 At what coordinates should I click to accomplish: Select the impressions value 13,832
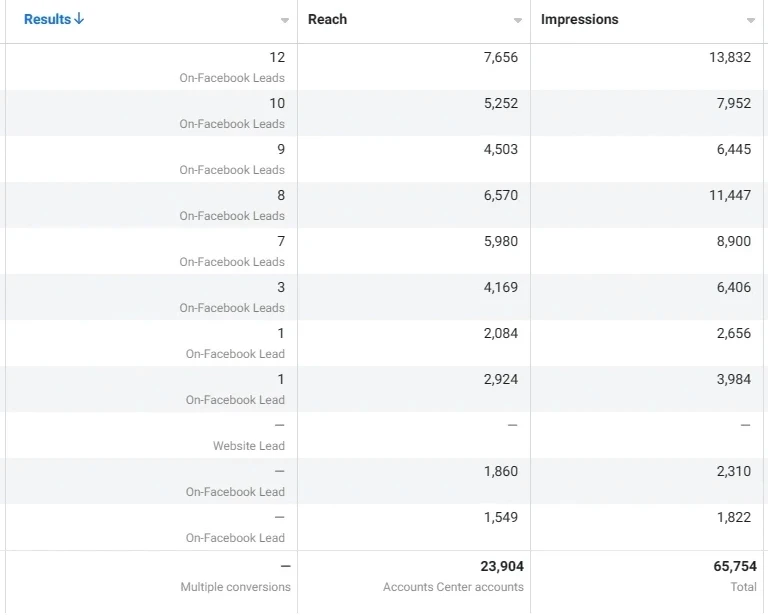[x=730, y=57]
